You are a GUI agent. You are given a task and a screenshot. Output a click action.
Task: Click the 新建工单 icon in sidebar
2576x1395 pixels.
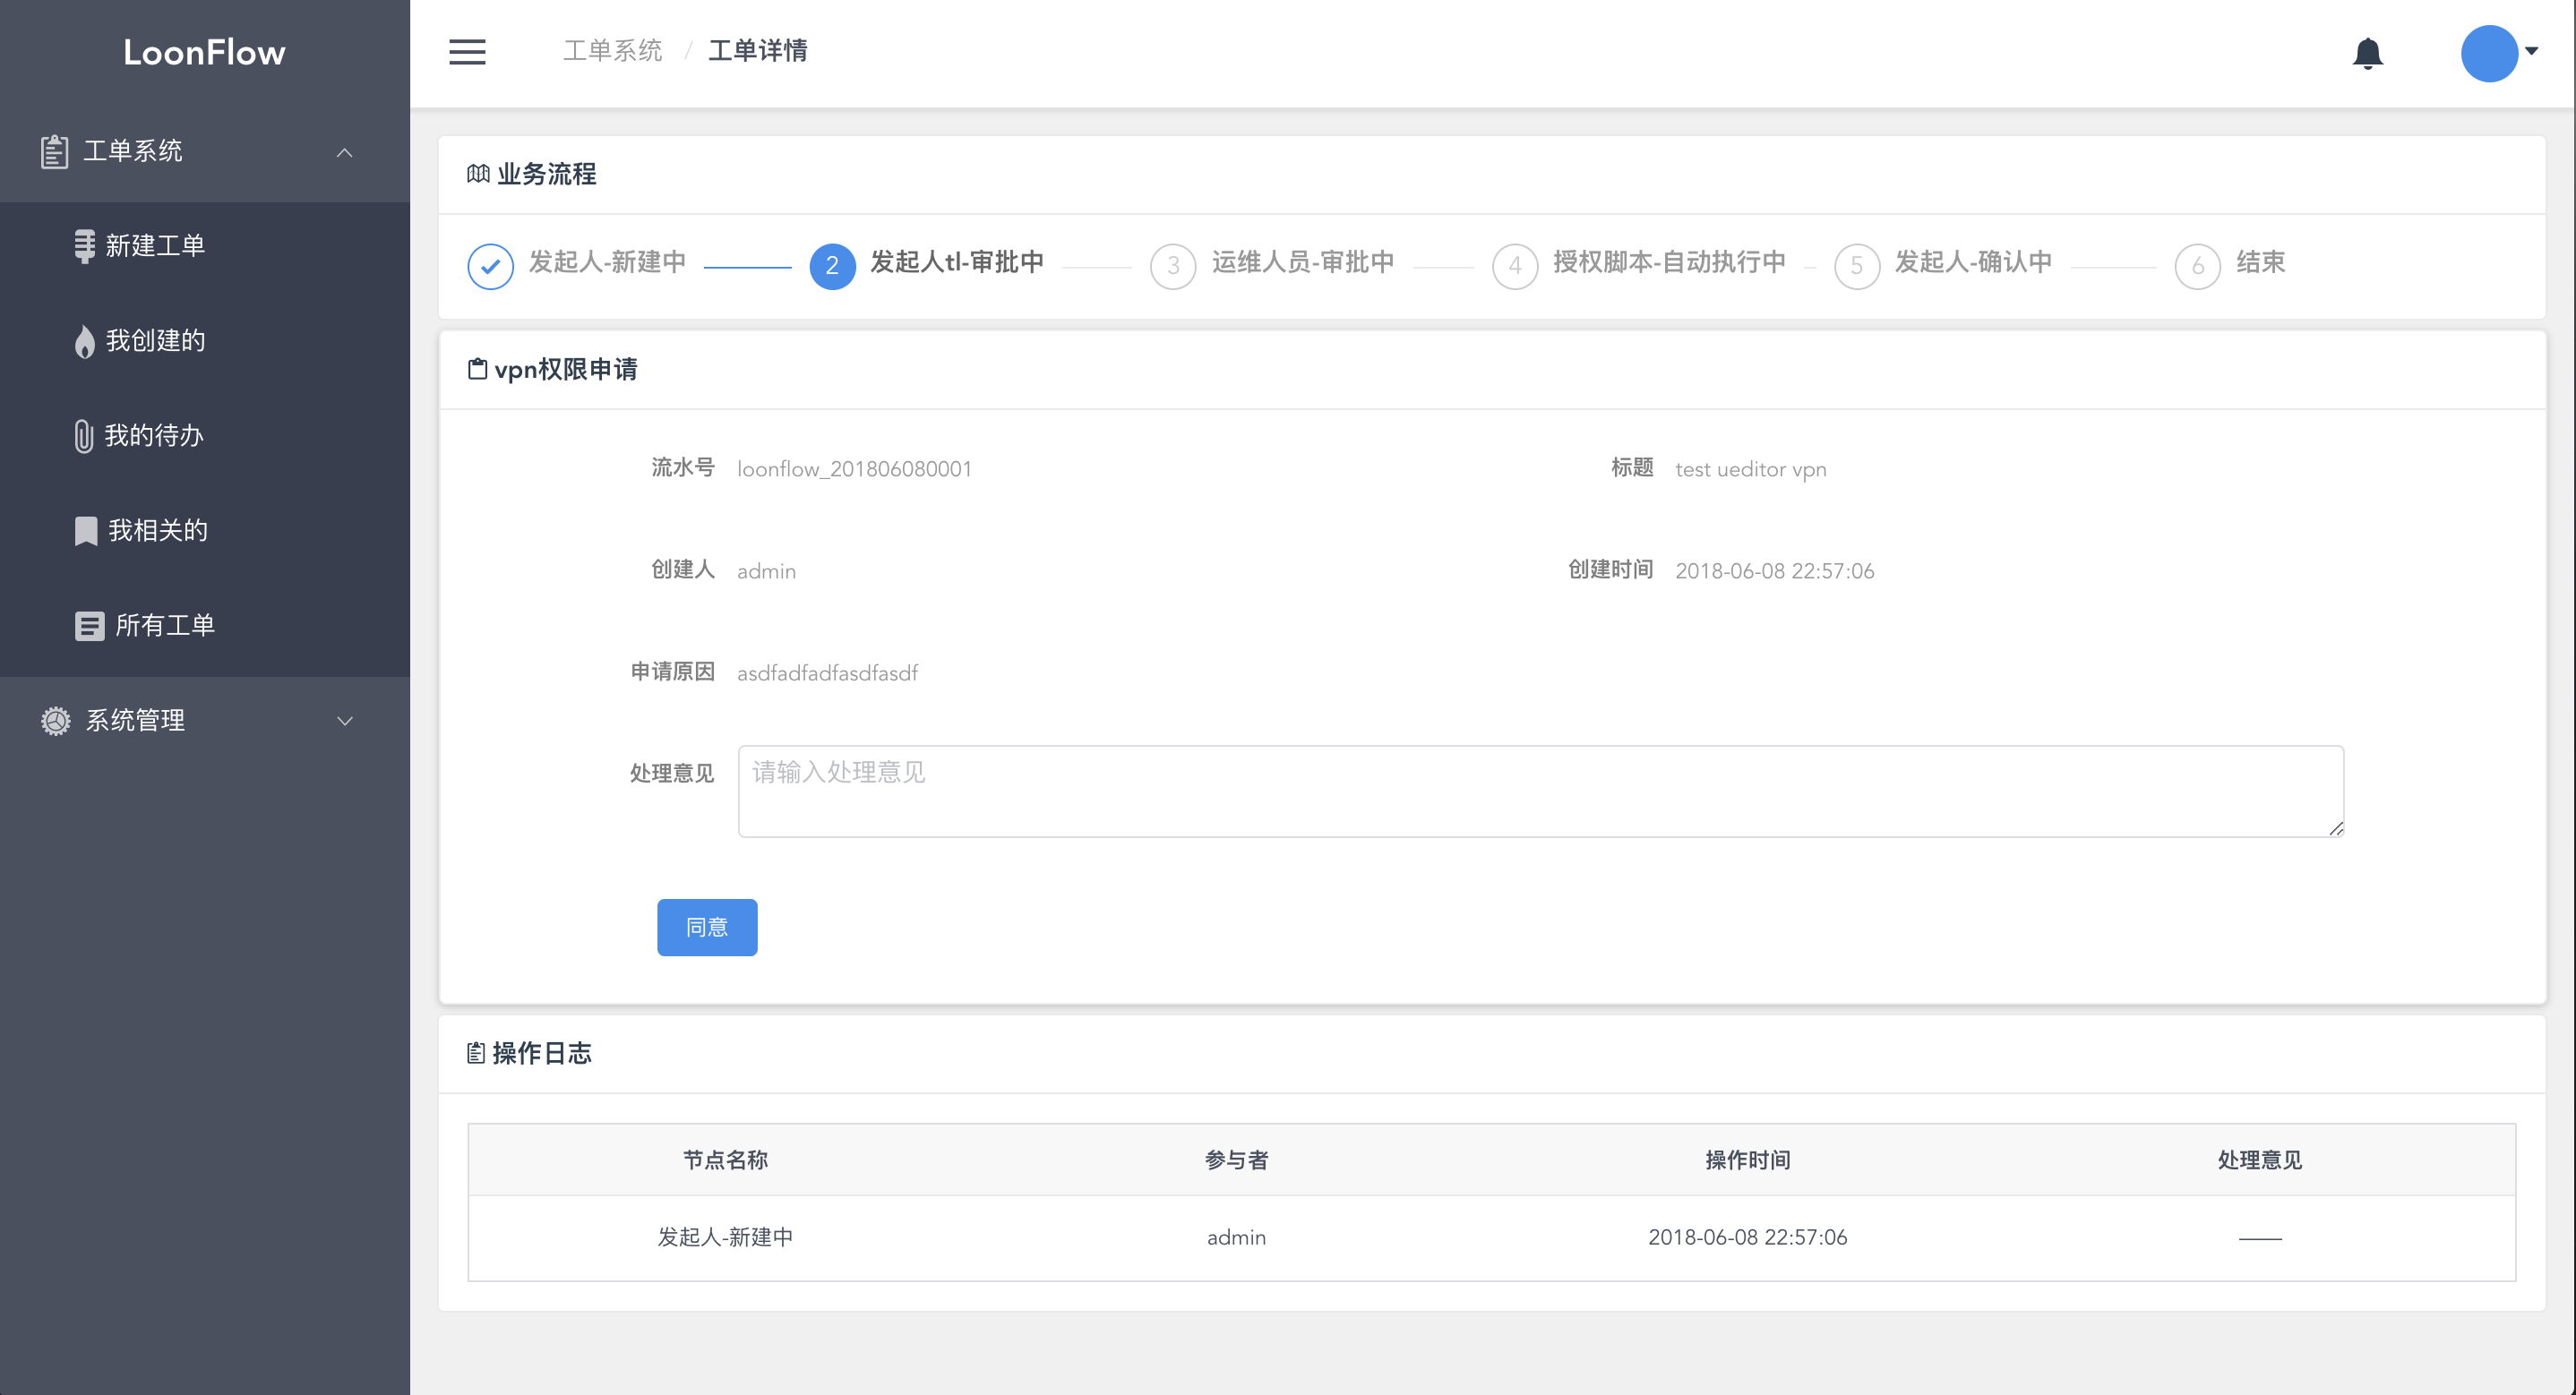(x=85, y=245)
